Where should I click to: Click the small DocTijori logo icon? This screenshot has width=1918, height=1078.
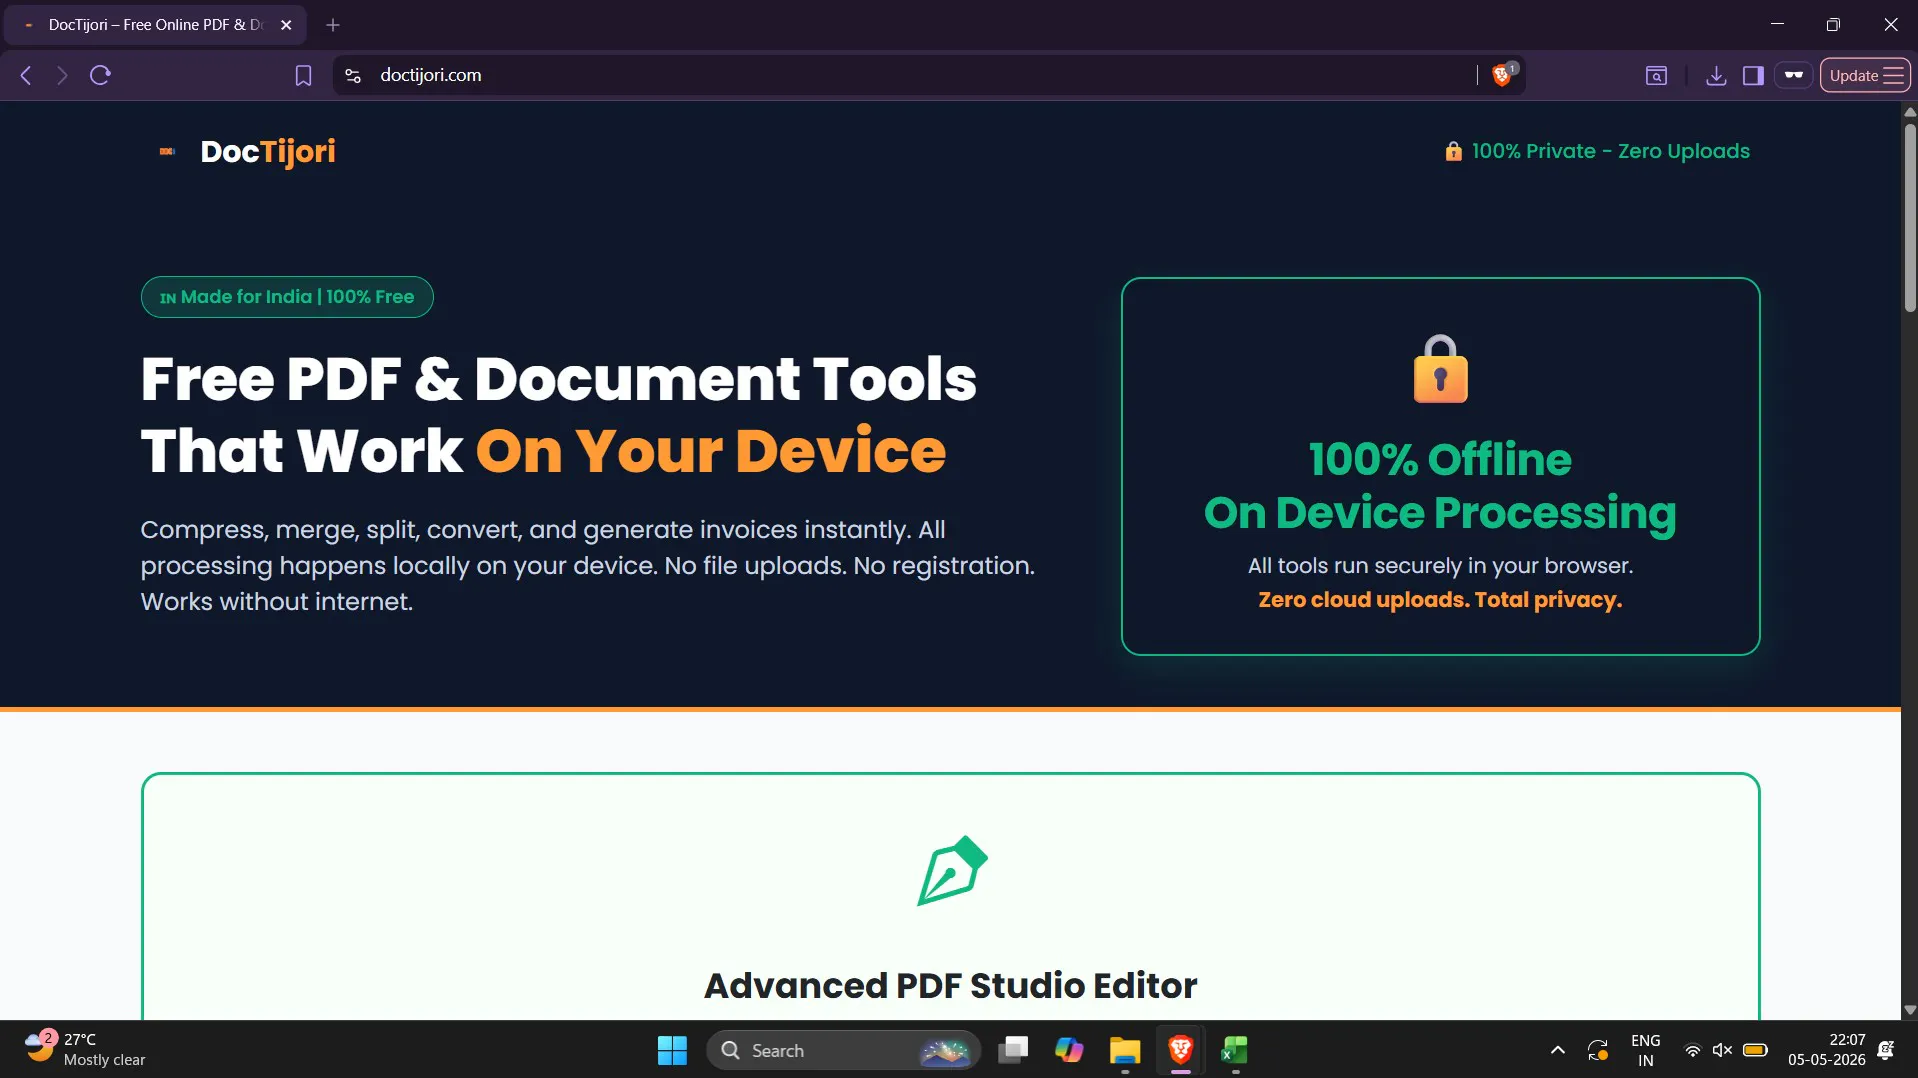coord(167,151)
